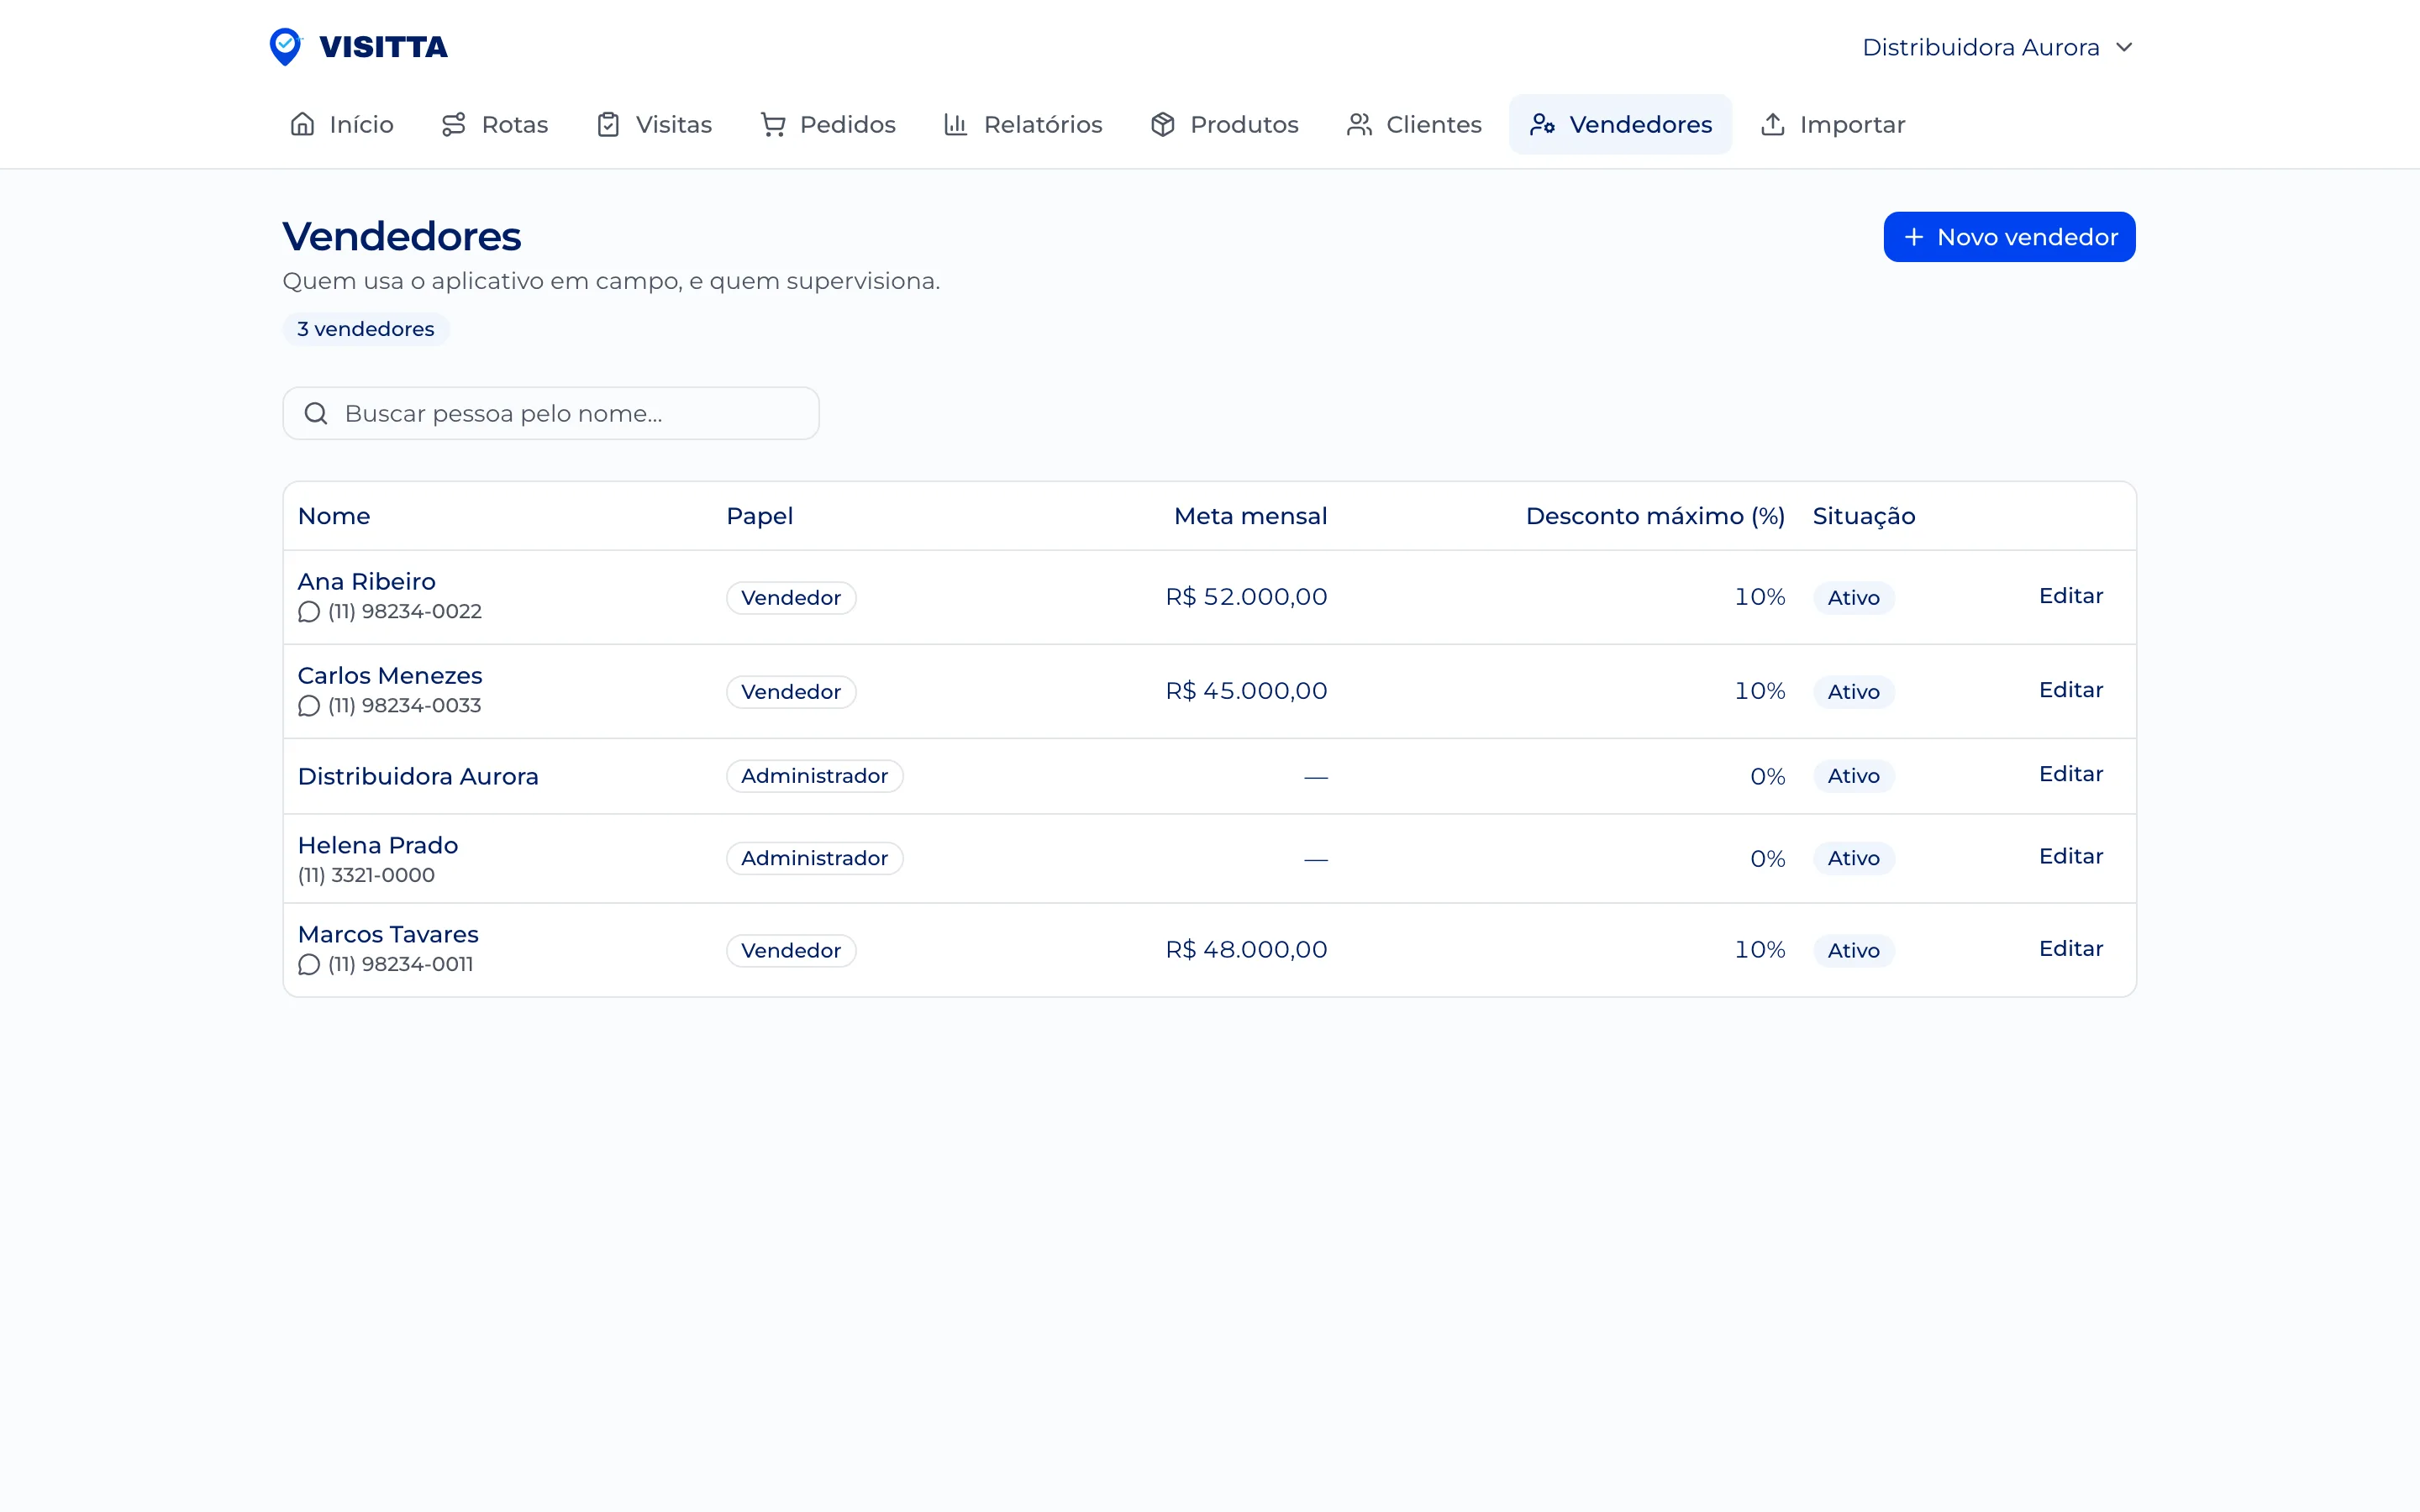The width and height of the screenshot is (2420, 1512).
Task: Click Ana Ribeiro's Vendedor badge
Action: point(791,598)
